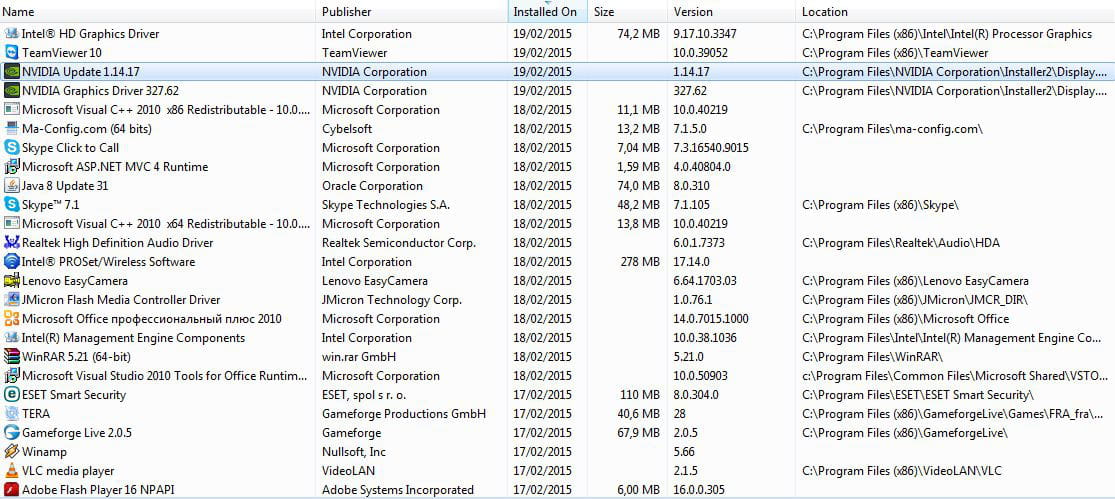Click the Microsoft Office 2010 icon
1115x499 pixels.
coord(11,318)
